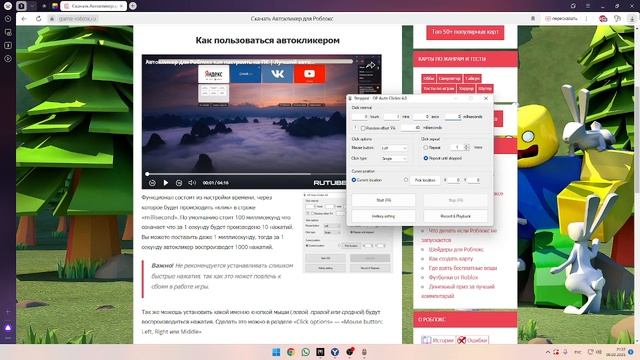Click the repeat count stepper arrows
The image size is (640, 360).
(x=467, y=147)
